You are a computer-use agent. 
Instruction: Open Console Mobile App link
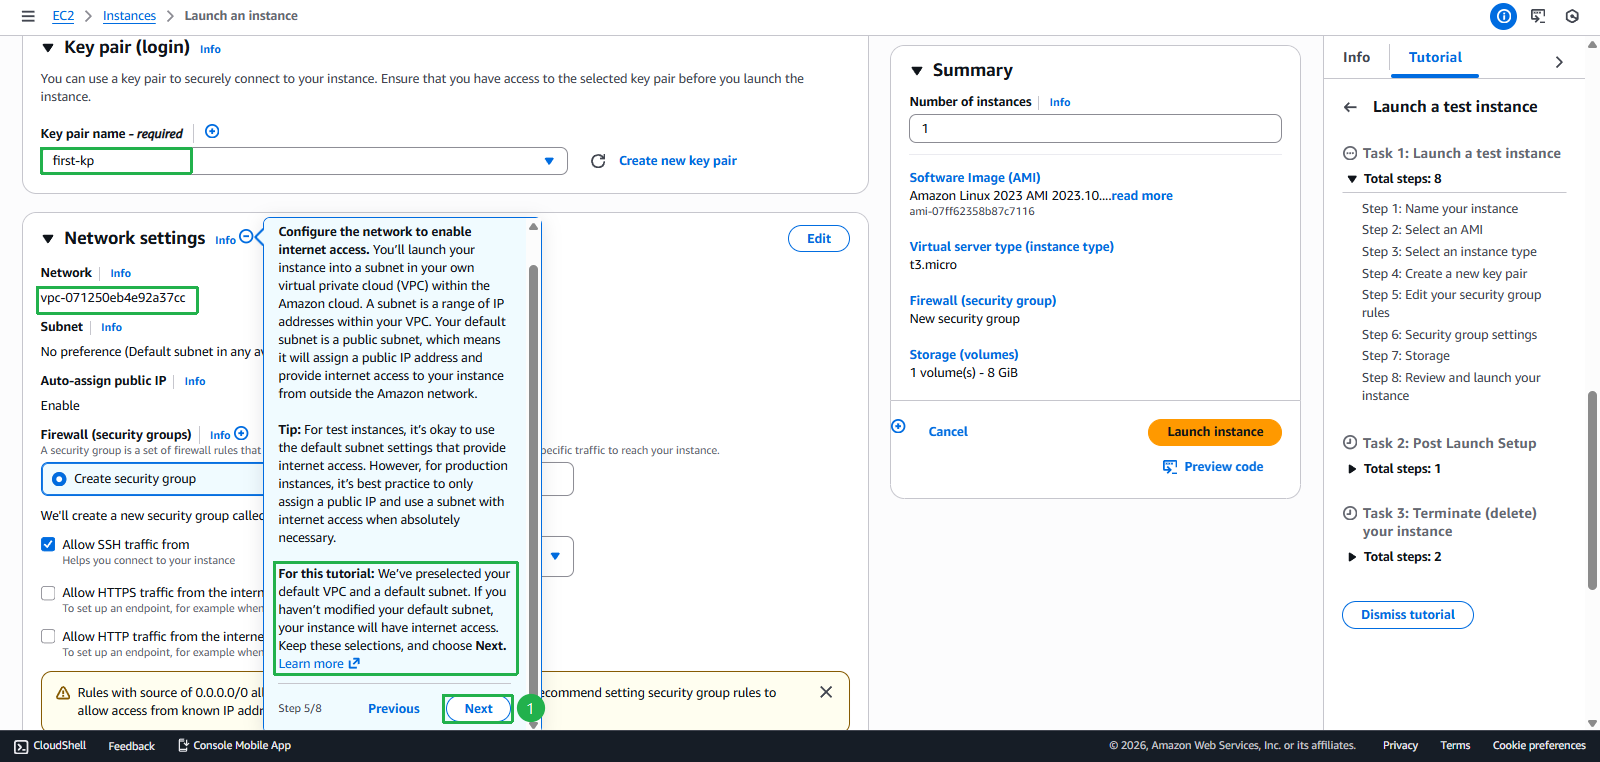[234, 746]
